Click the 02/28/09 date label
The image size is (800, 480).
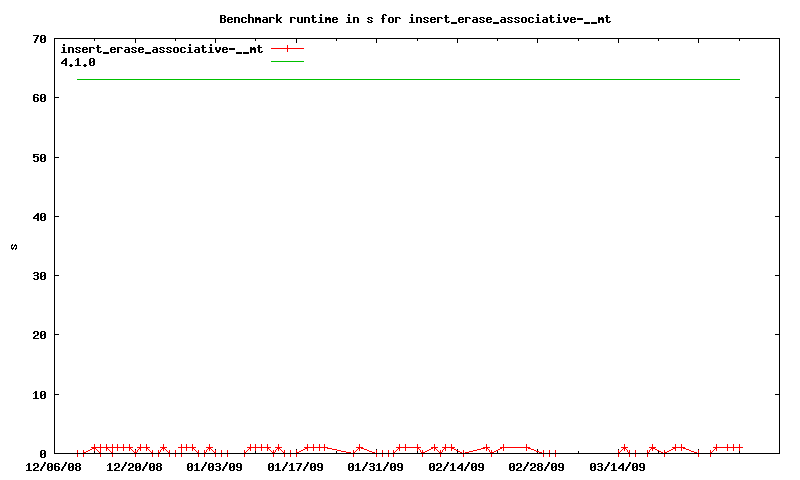coord(537,467)
